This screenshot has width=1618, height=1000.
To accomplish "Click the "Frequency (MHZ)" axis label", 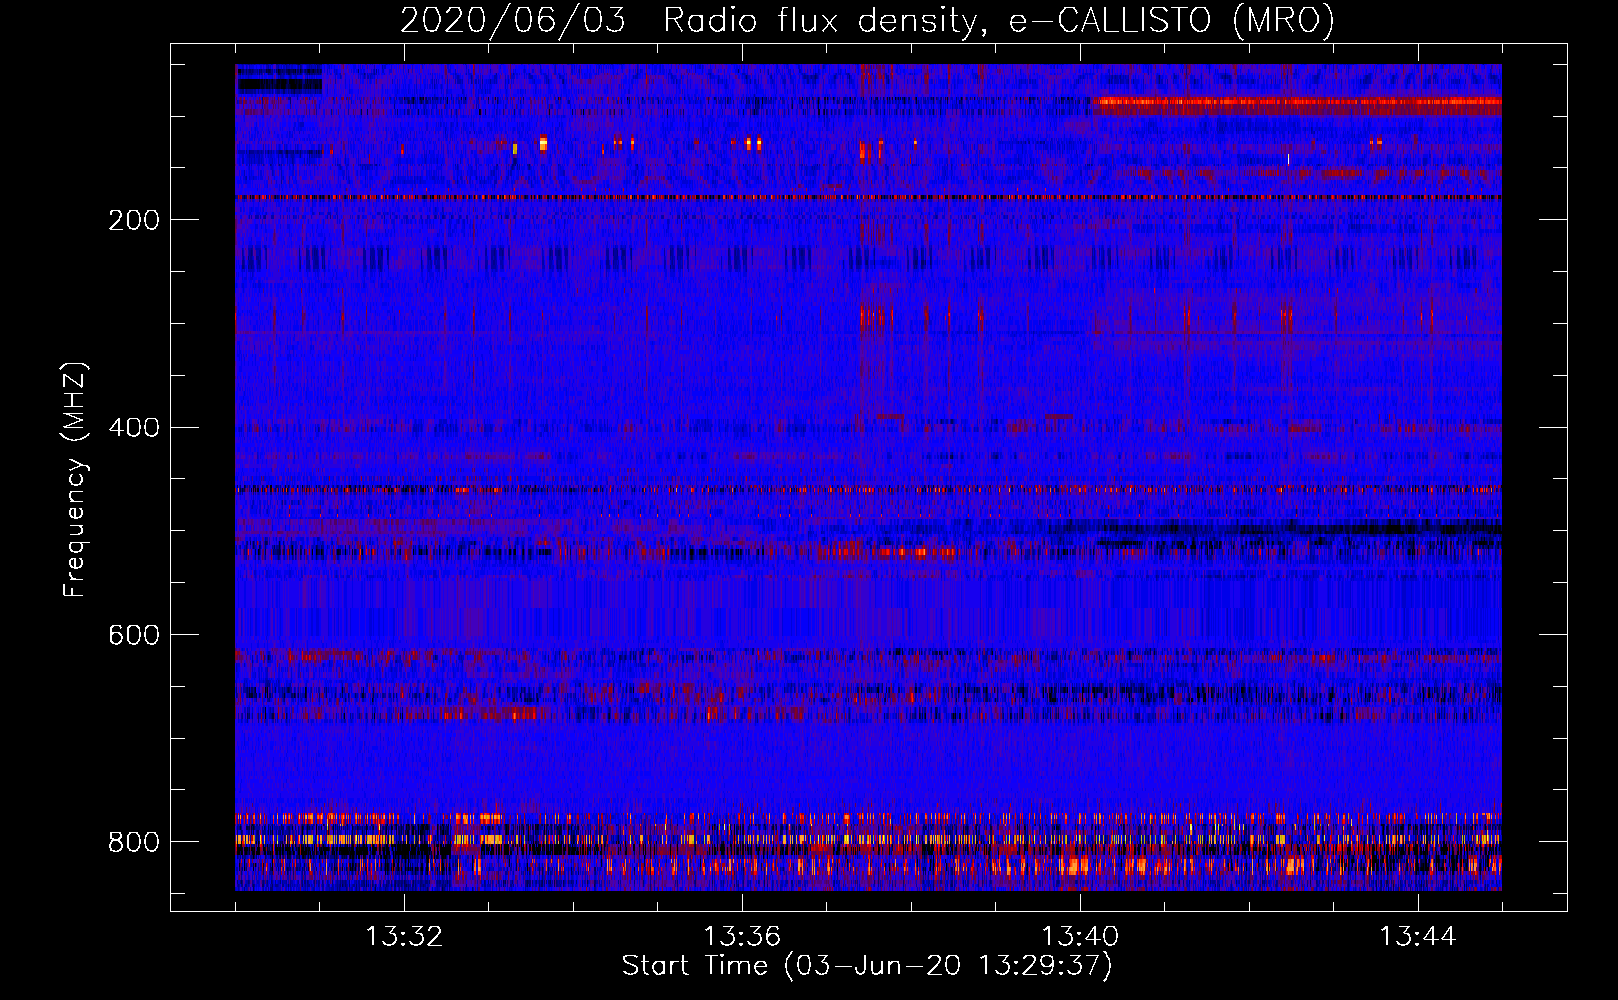I will coord(74,479).
